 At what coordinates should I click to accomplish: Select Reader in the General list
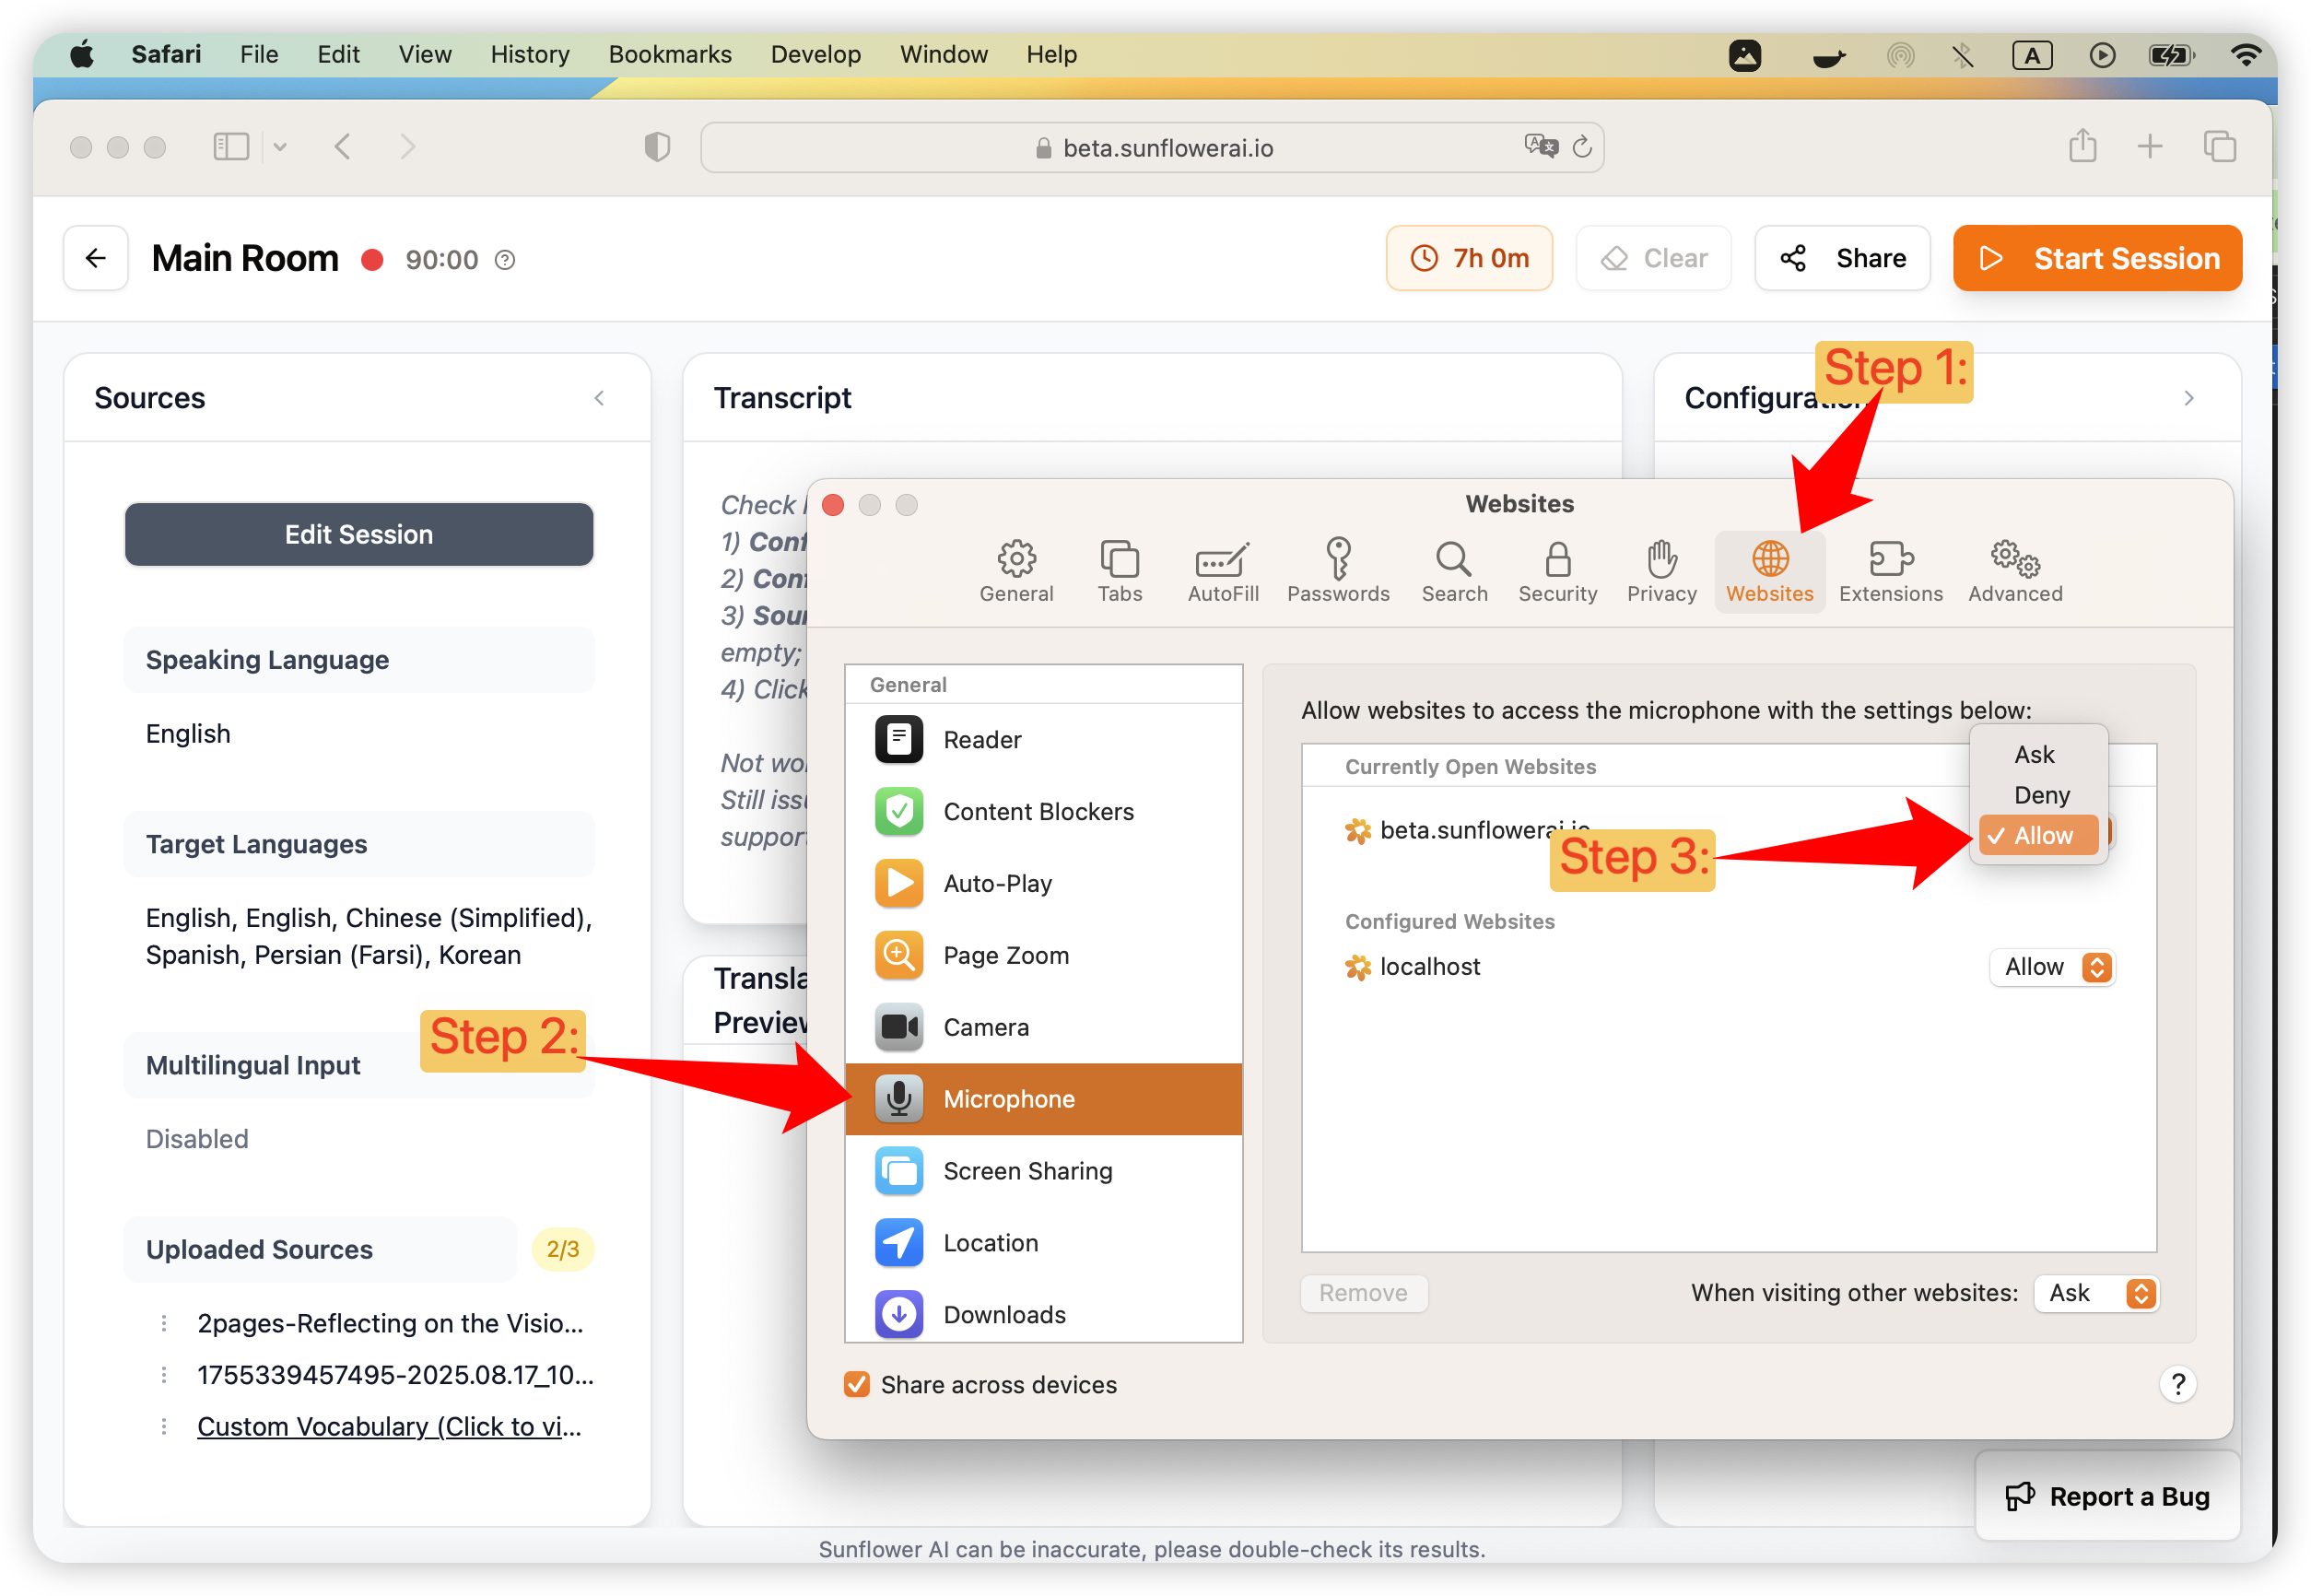coord(1043,739)
